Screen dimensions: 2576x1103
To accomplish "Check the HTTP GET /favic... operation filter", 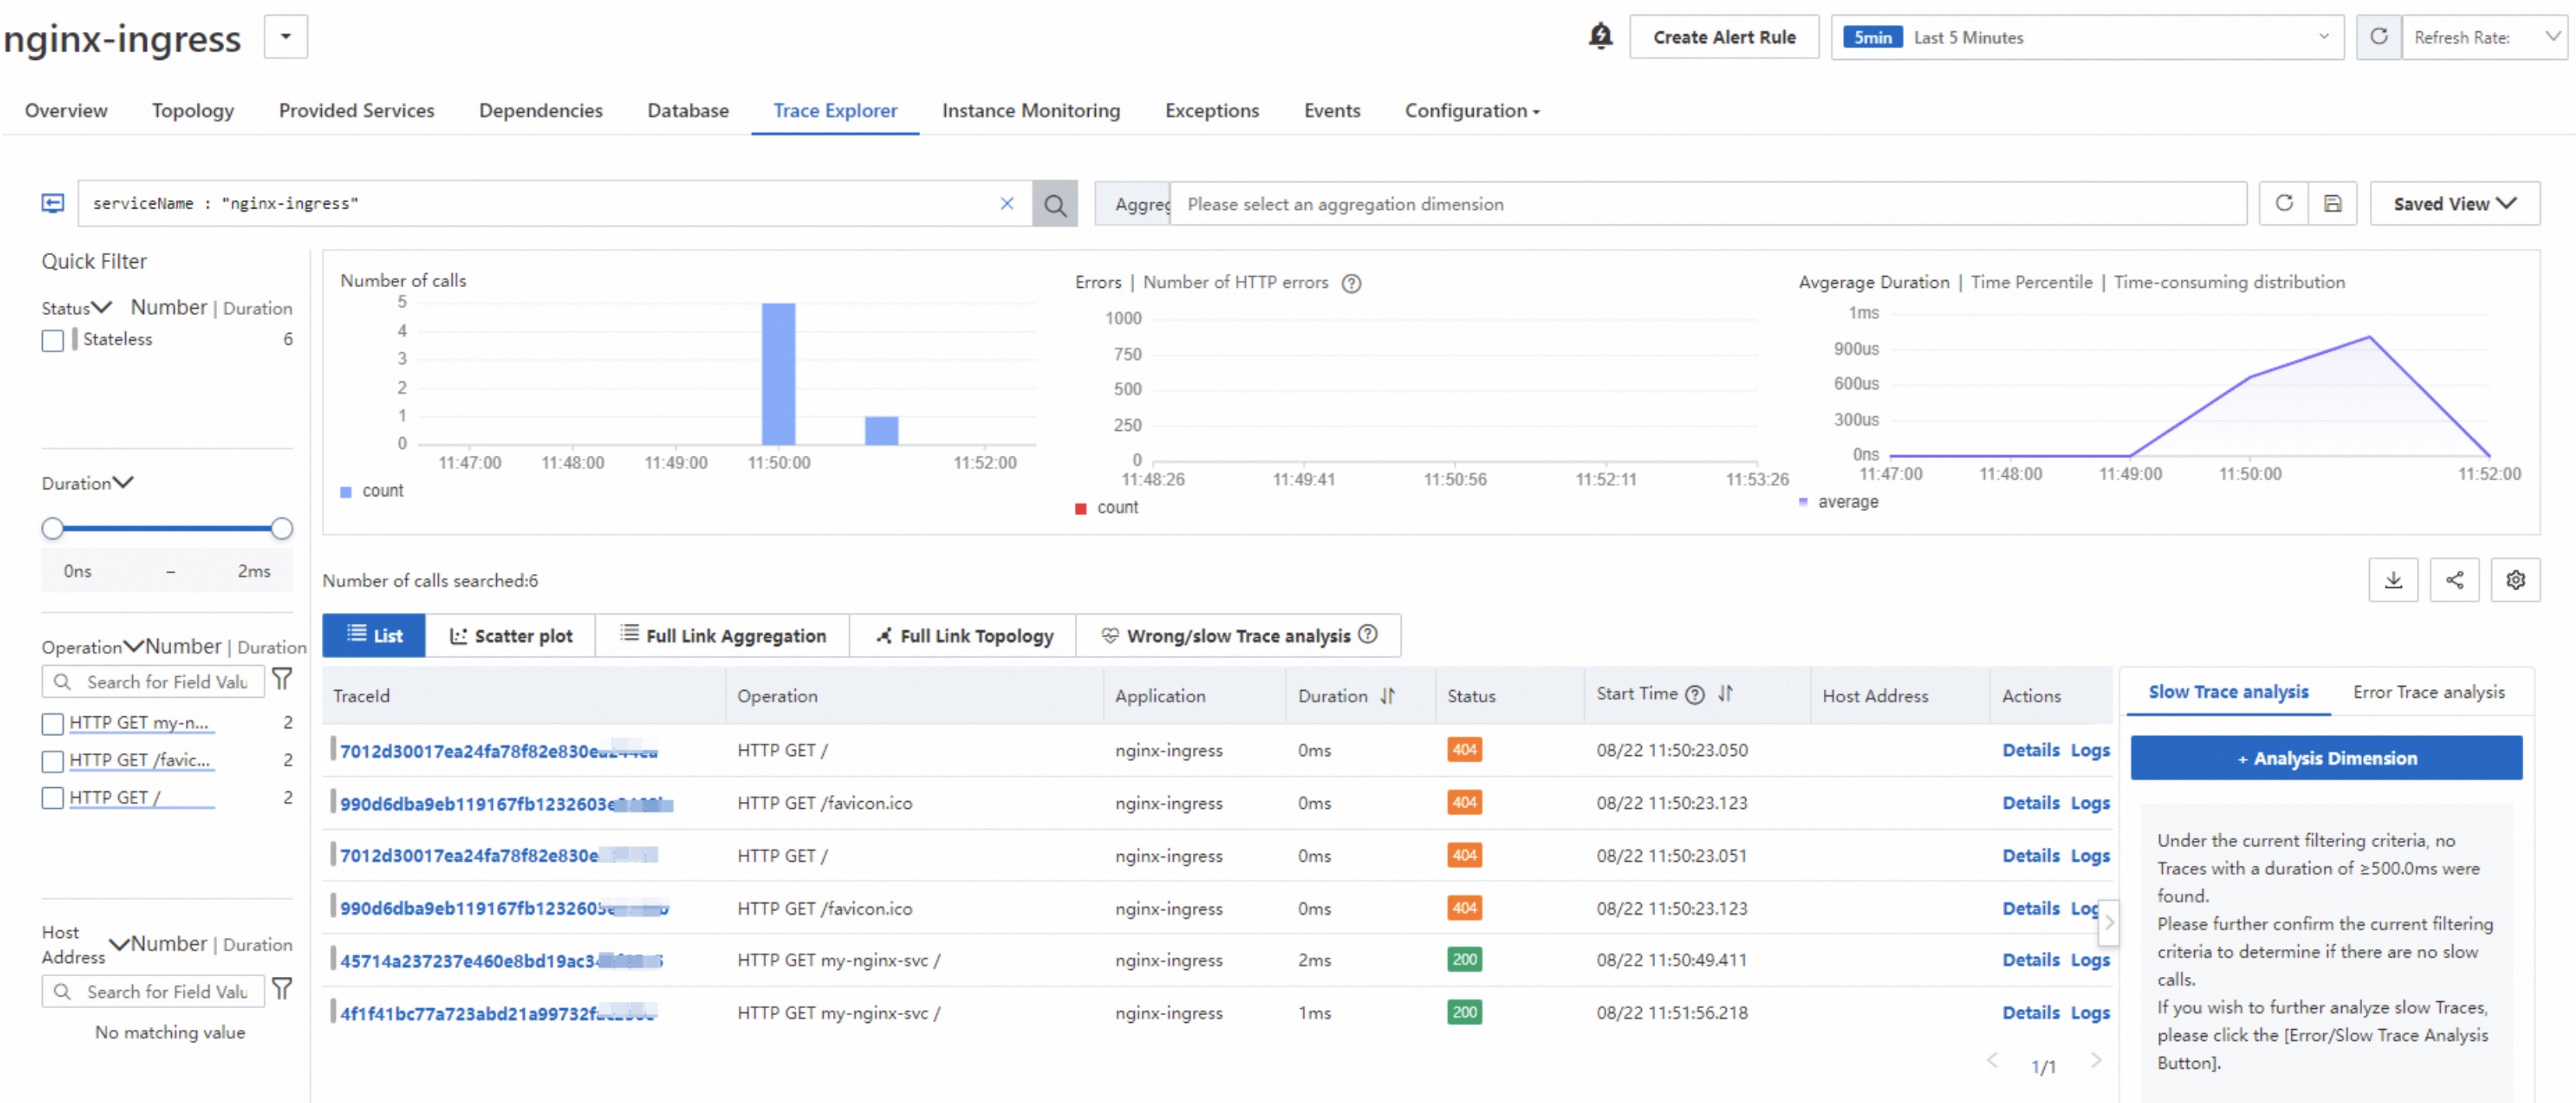I will (x=53, y=761).
